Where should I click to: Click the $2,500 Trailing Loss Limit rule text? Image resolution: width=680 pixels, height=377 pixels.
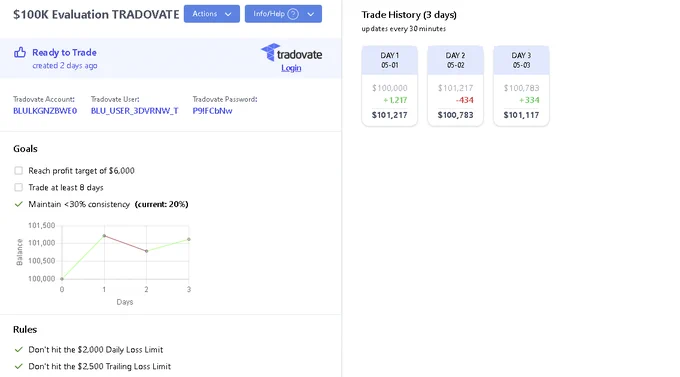(99, 367)
